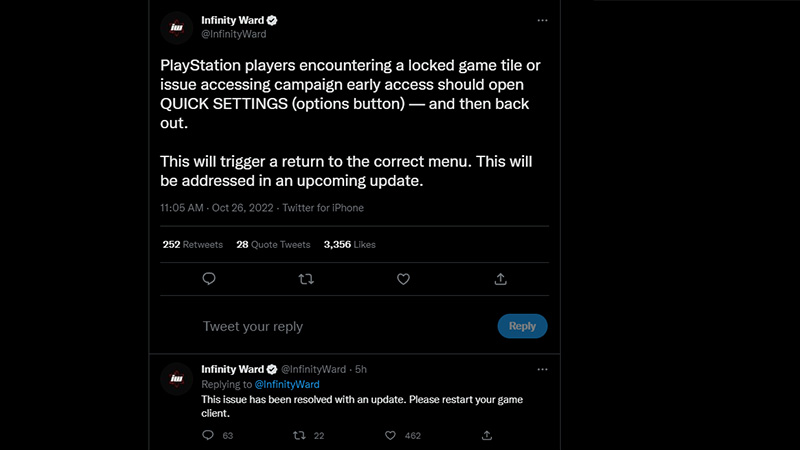View the 3,356 Likes list
The image size is (800, 450).
pos(349,244)
